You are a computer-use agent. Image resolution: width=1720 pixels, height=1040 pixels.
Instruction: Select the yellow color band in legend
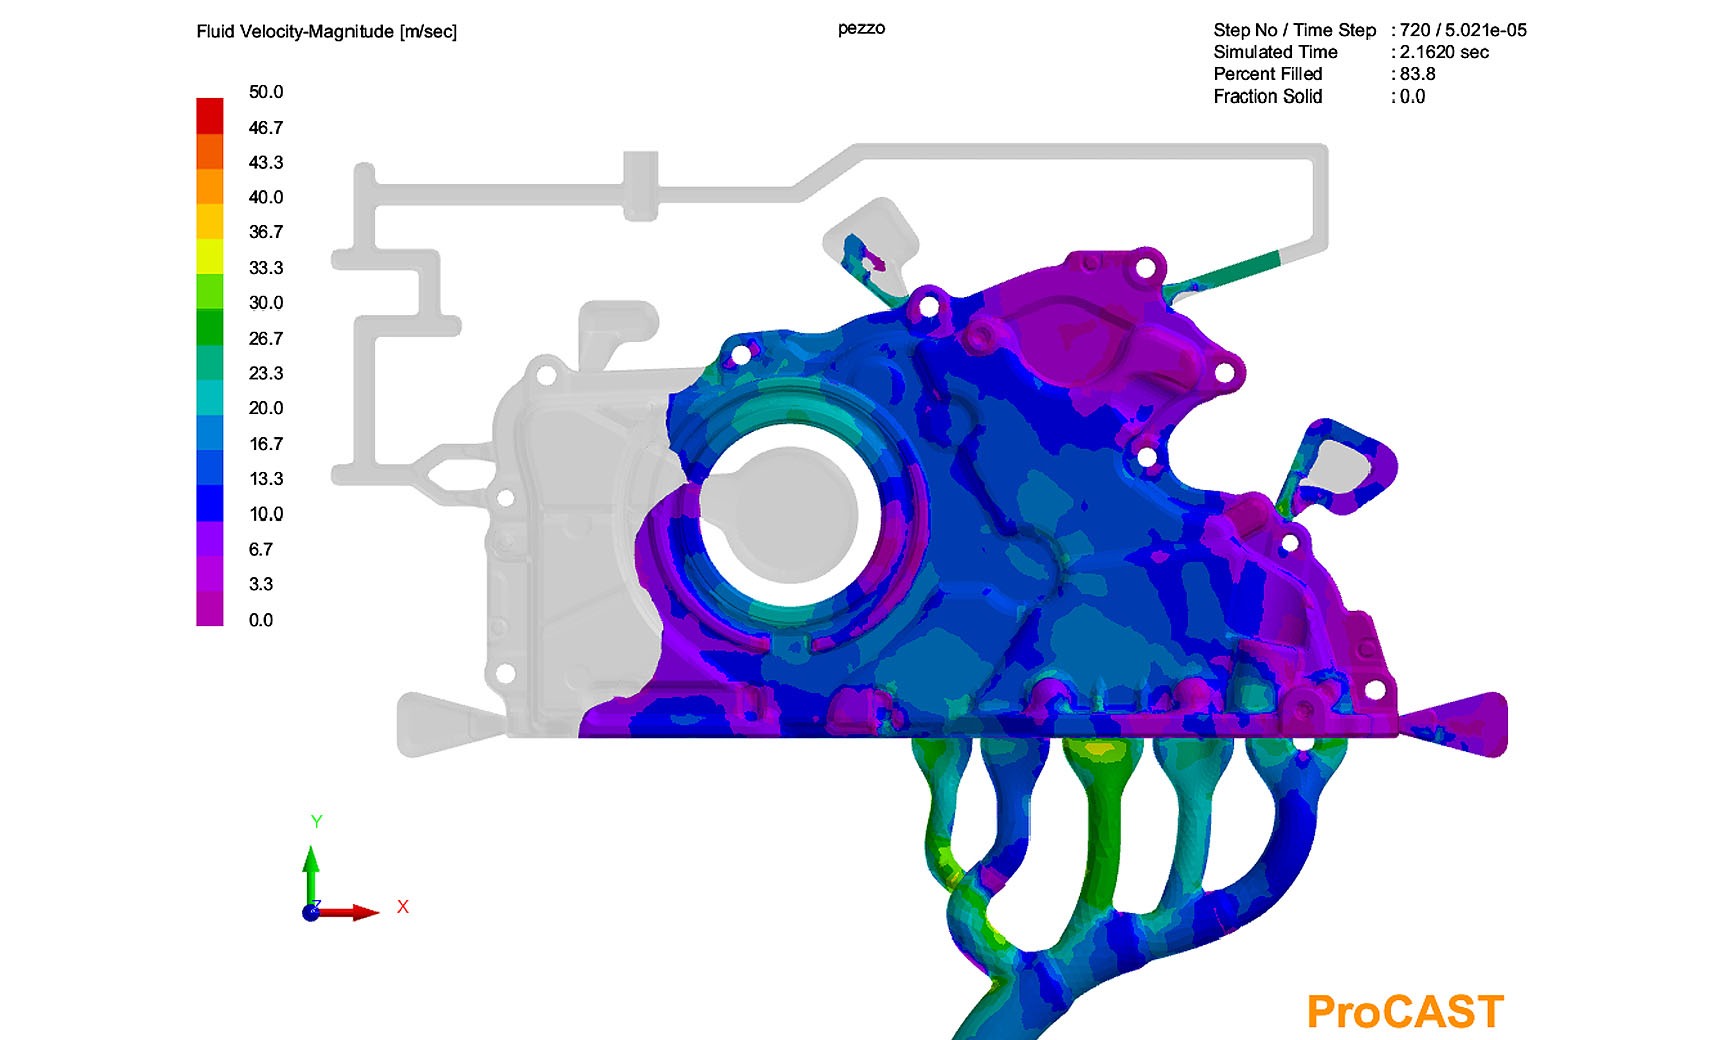click(210, 256)
